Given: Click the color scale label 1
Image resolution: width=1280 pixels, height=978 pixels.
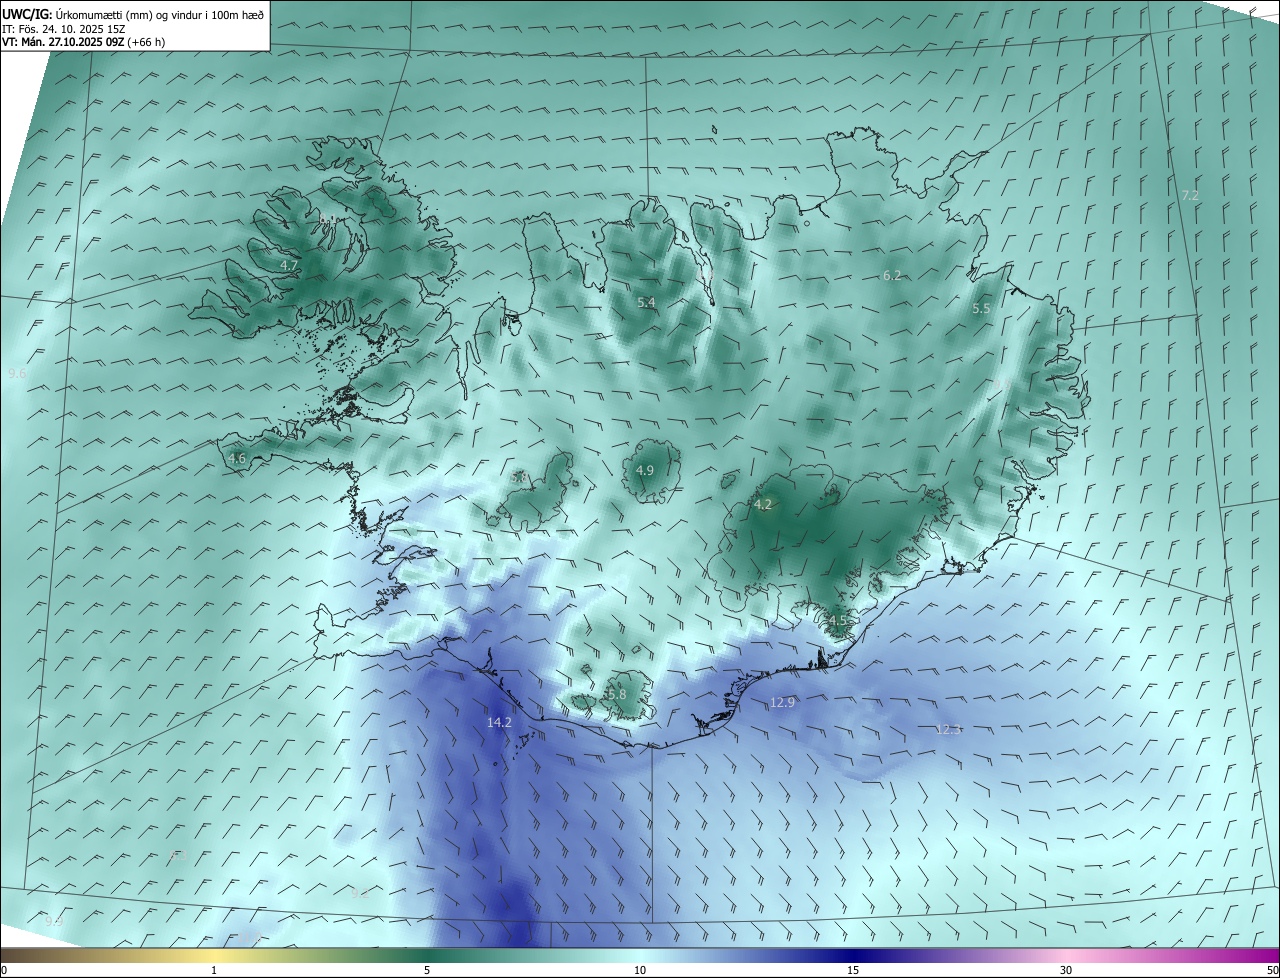Looking at the screenshot, I should [214, 970].
